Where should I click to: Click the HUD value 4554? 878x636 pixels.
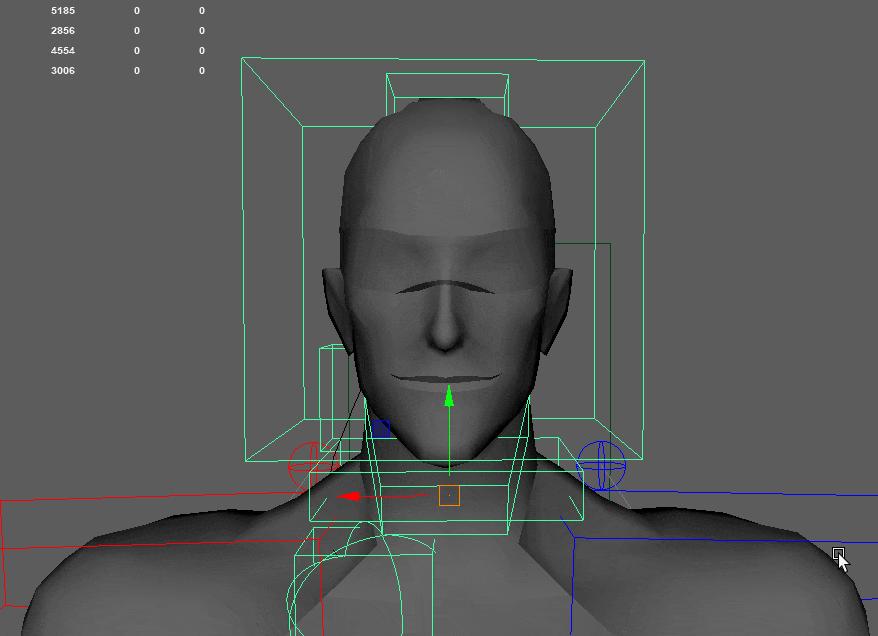63,50
